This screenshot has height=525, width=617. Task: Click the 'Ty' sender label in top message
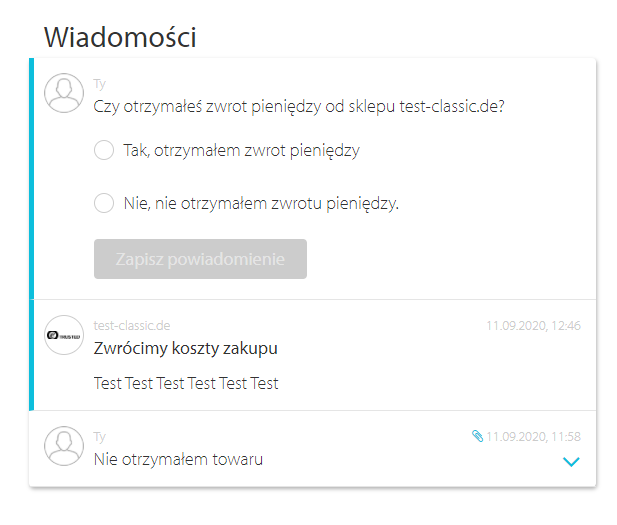tap(100, 84)
